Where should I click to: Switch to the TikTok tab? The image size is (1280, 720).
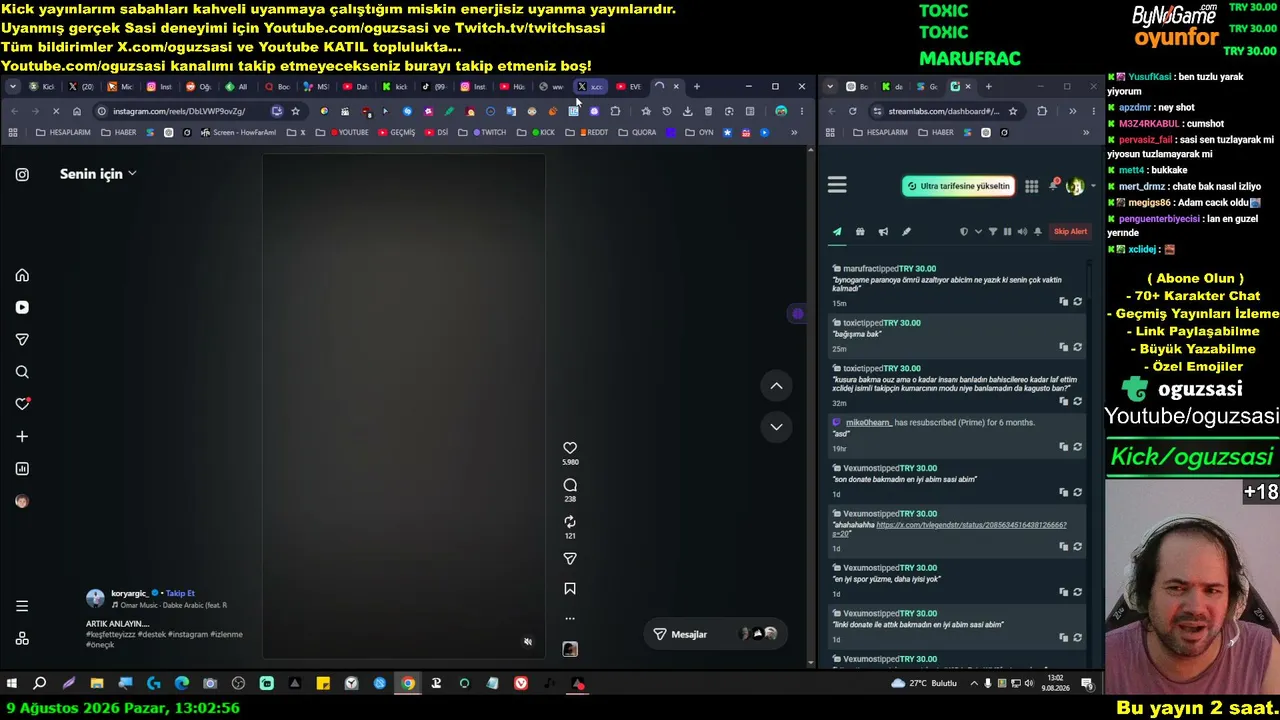[x=434, y=87]
